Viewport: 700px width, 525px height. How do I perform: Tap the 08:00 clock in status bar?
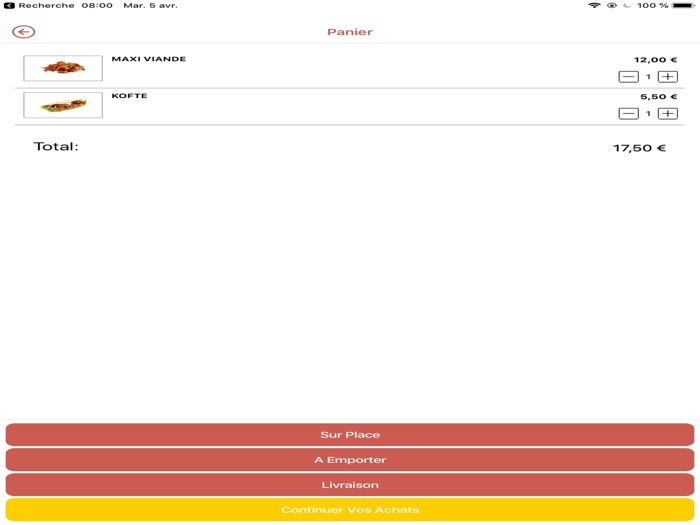97,5
